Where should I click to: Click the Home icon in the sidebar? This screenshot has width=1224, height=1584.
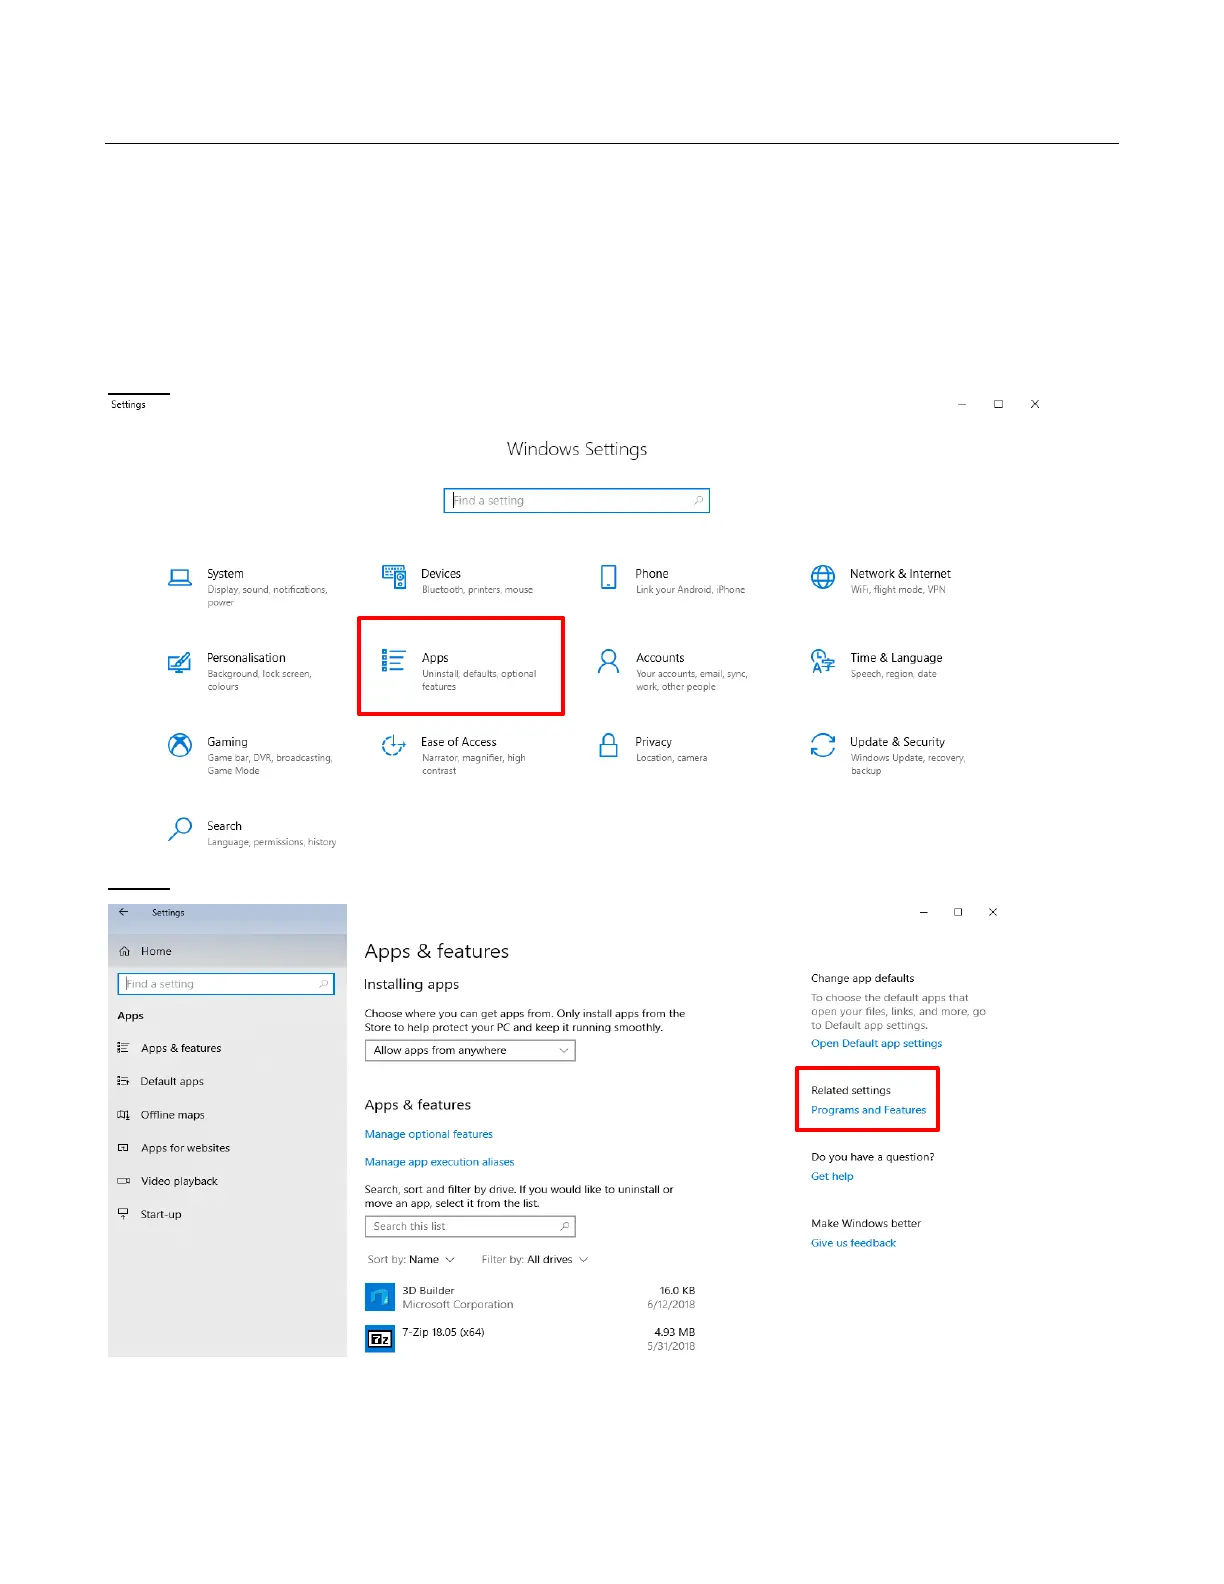pos(125,951)
